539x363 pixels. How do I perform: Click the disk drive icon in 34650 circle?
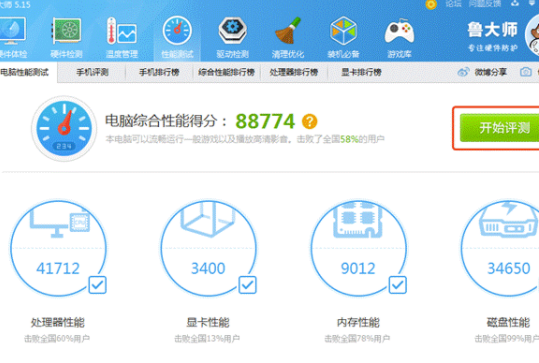(x=508, y=219)
